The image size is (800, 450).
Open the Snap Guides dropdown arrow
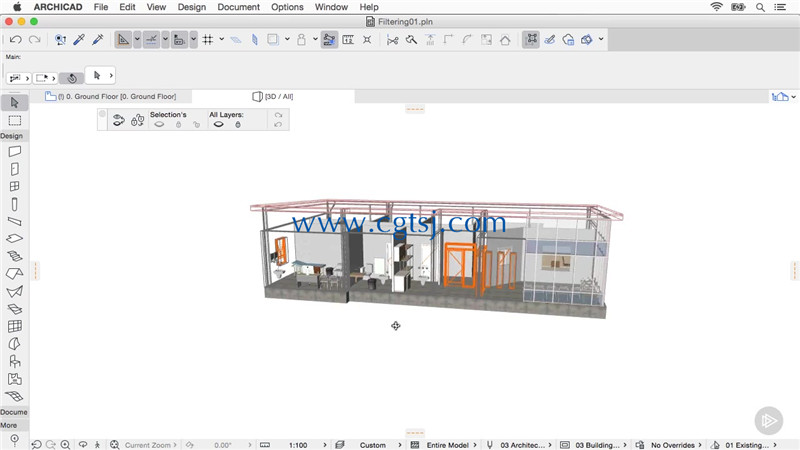click(x=165, y=40)
